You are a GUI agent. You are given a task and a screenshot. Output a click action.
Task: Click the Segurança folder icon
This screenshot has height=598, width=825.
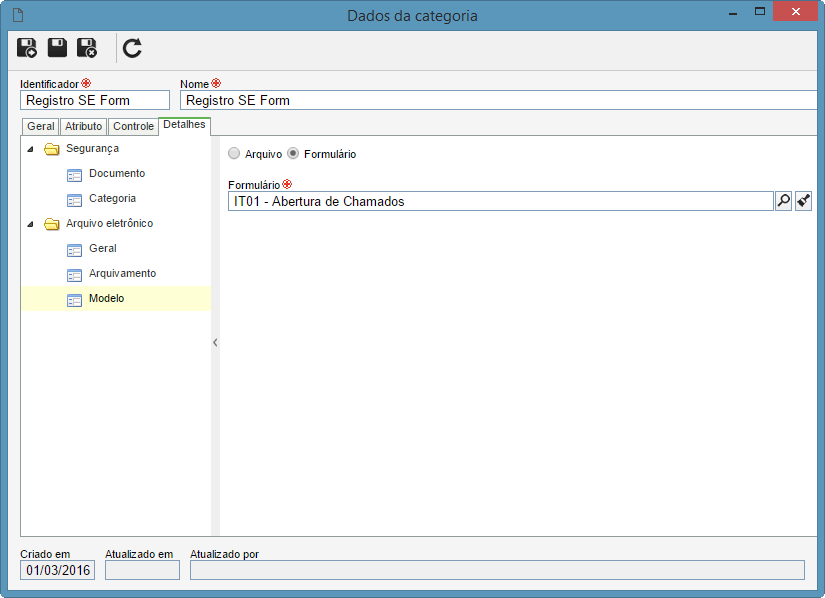click(52, 149)
